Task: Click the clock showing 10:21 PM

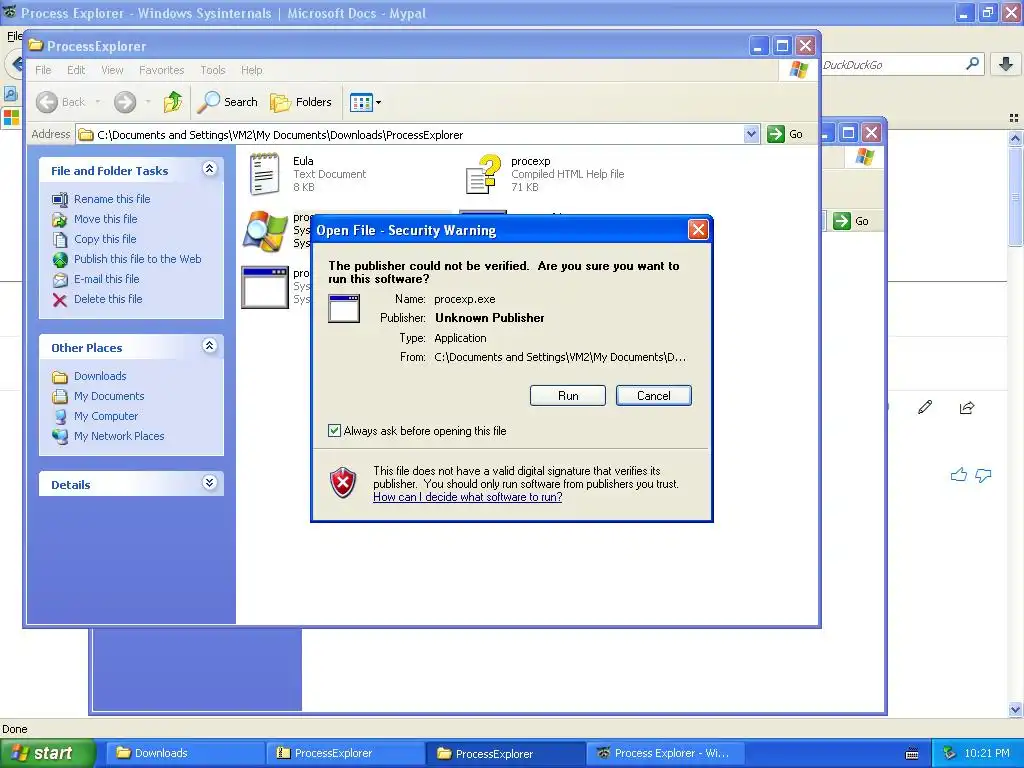Action: [987, 753]
